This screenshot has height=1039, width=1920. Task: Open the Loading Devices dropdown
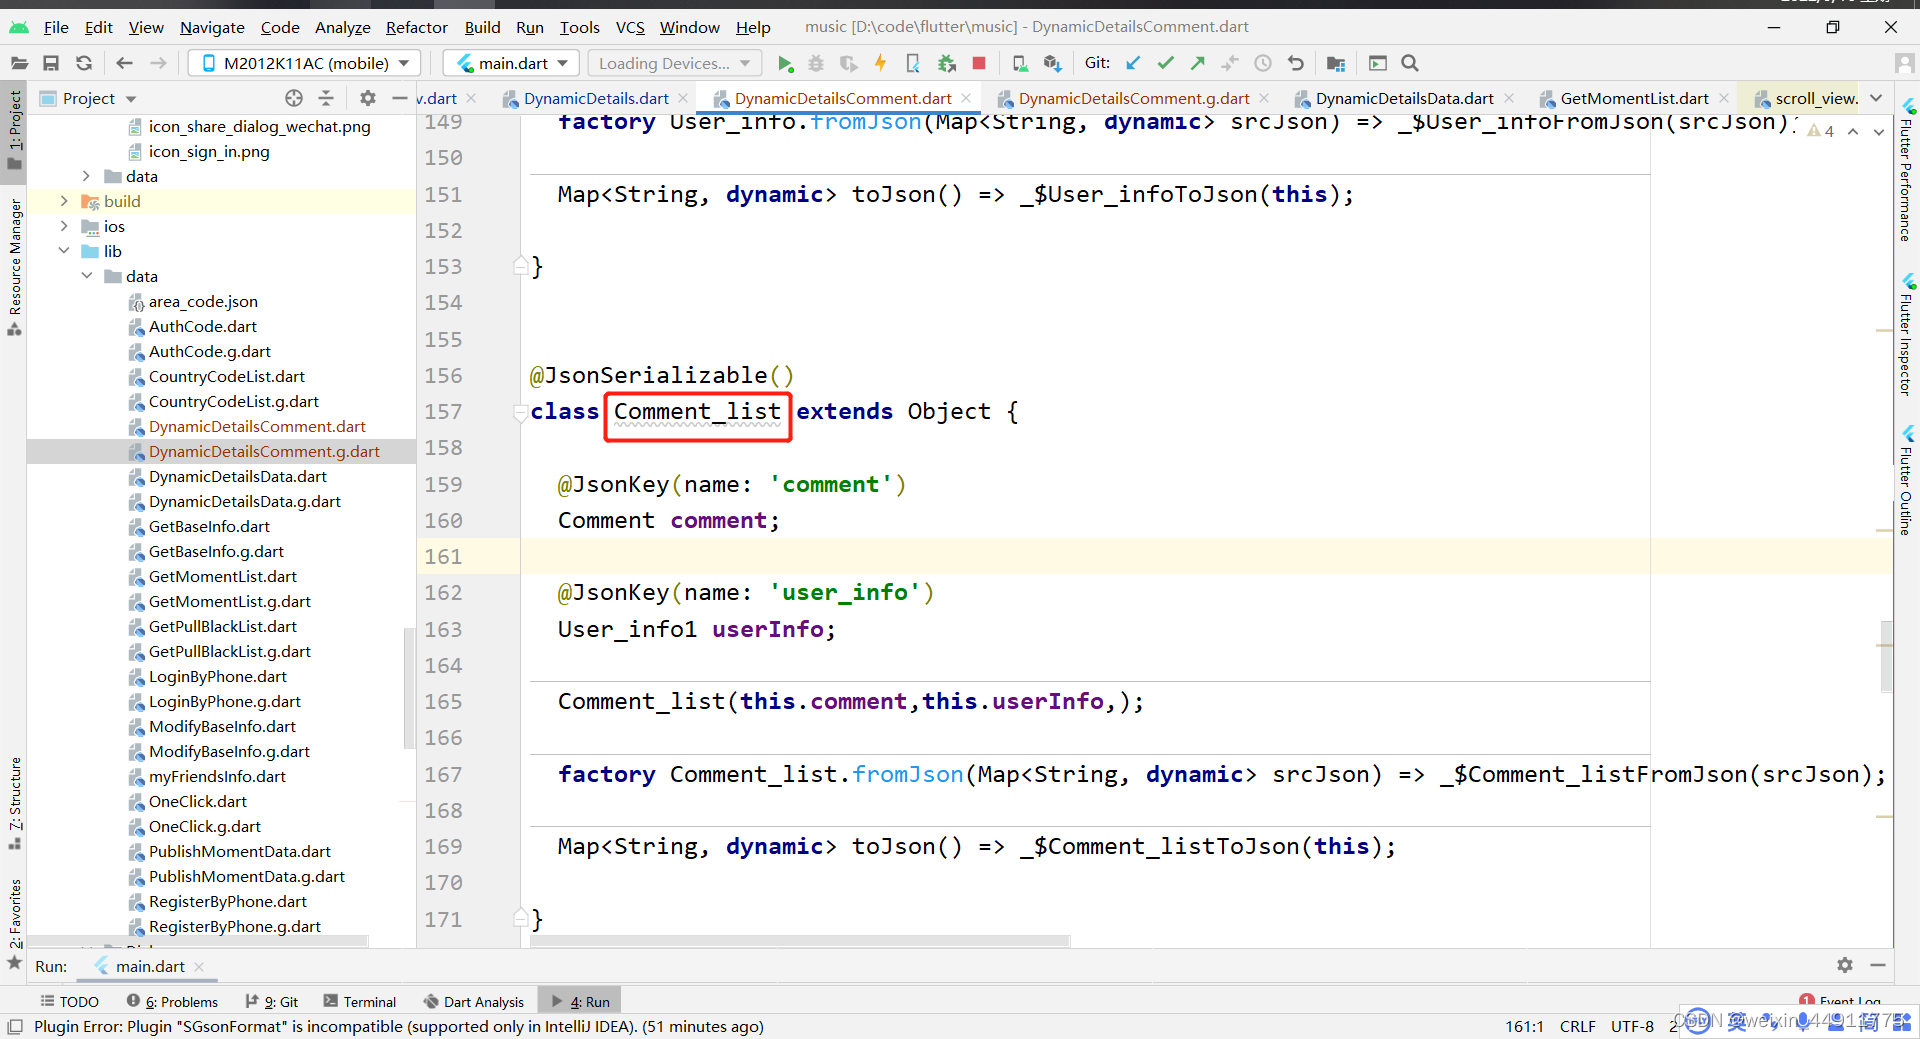674,63
